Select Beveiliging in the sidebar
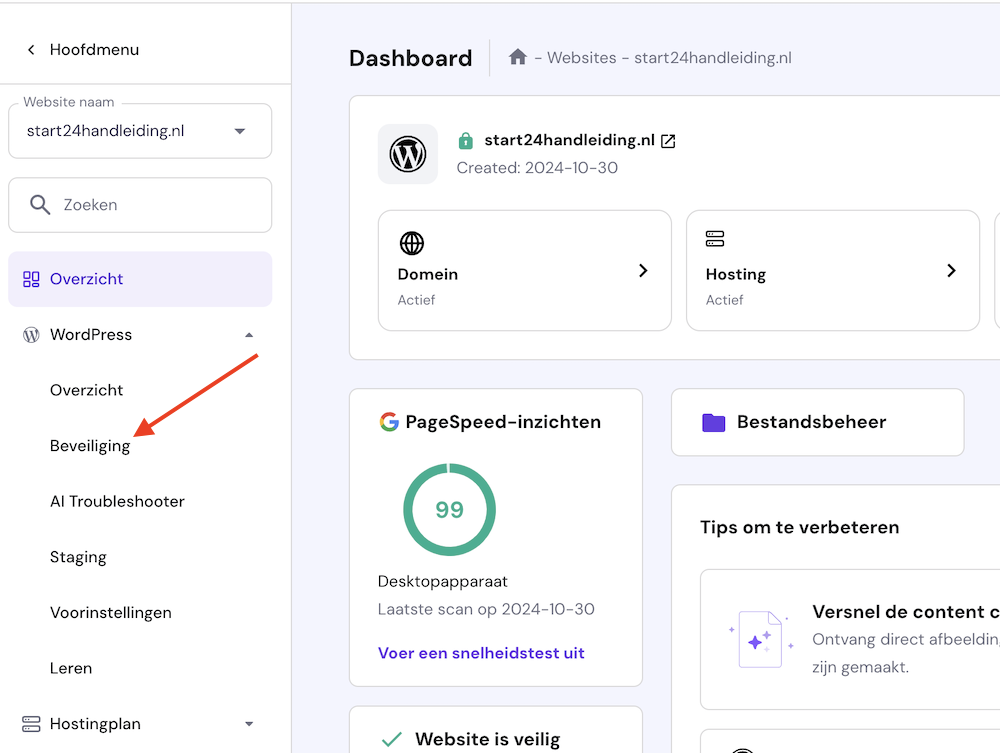This screenshot has width=1000, height=753. pos(90,446)
